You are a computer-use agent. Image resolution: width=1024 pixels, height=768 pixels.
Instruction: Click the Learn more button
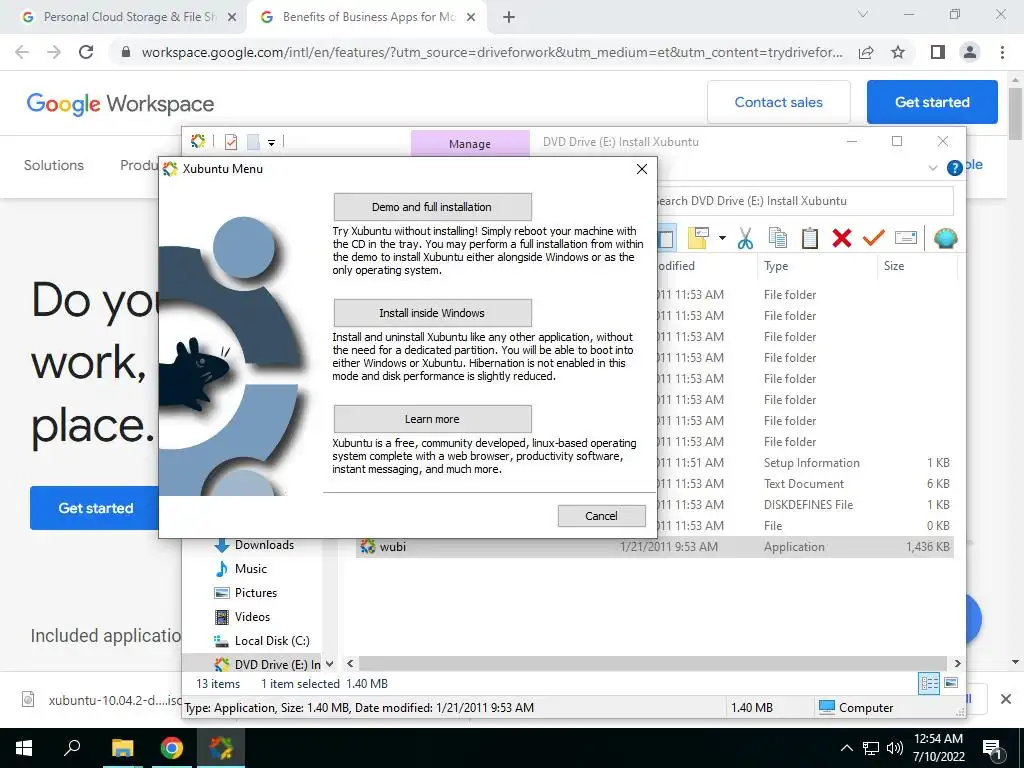(x=432, y=419)
